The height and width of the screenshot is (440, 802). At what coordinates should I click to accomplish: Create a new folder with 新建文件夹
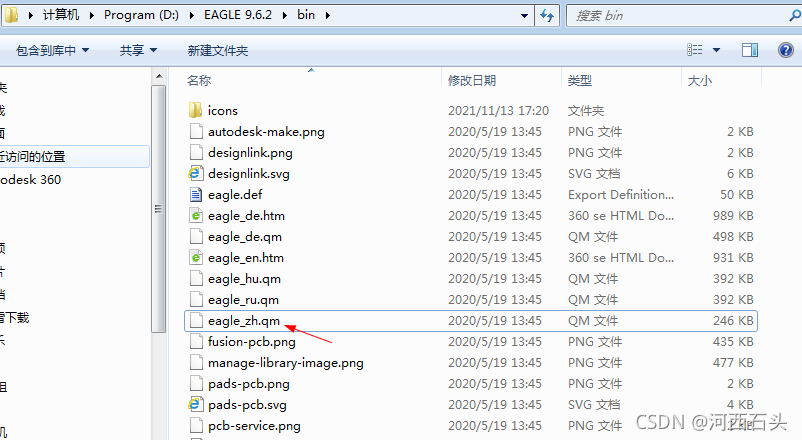(x=218, y=50)
